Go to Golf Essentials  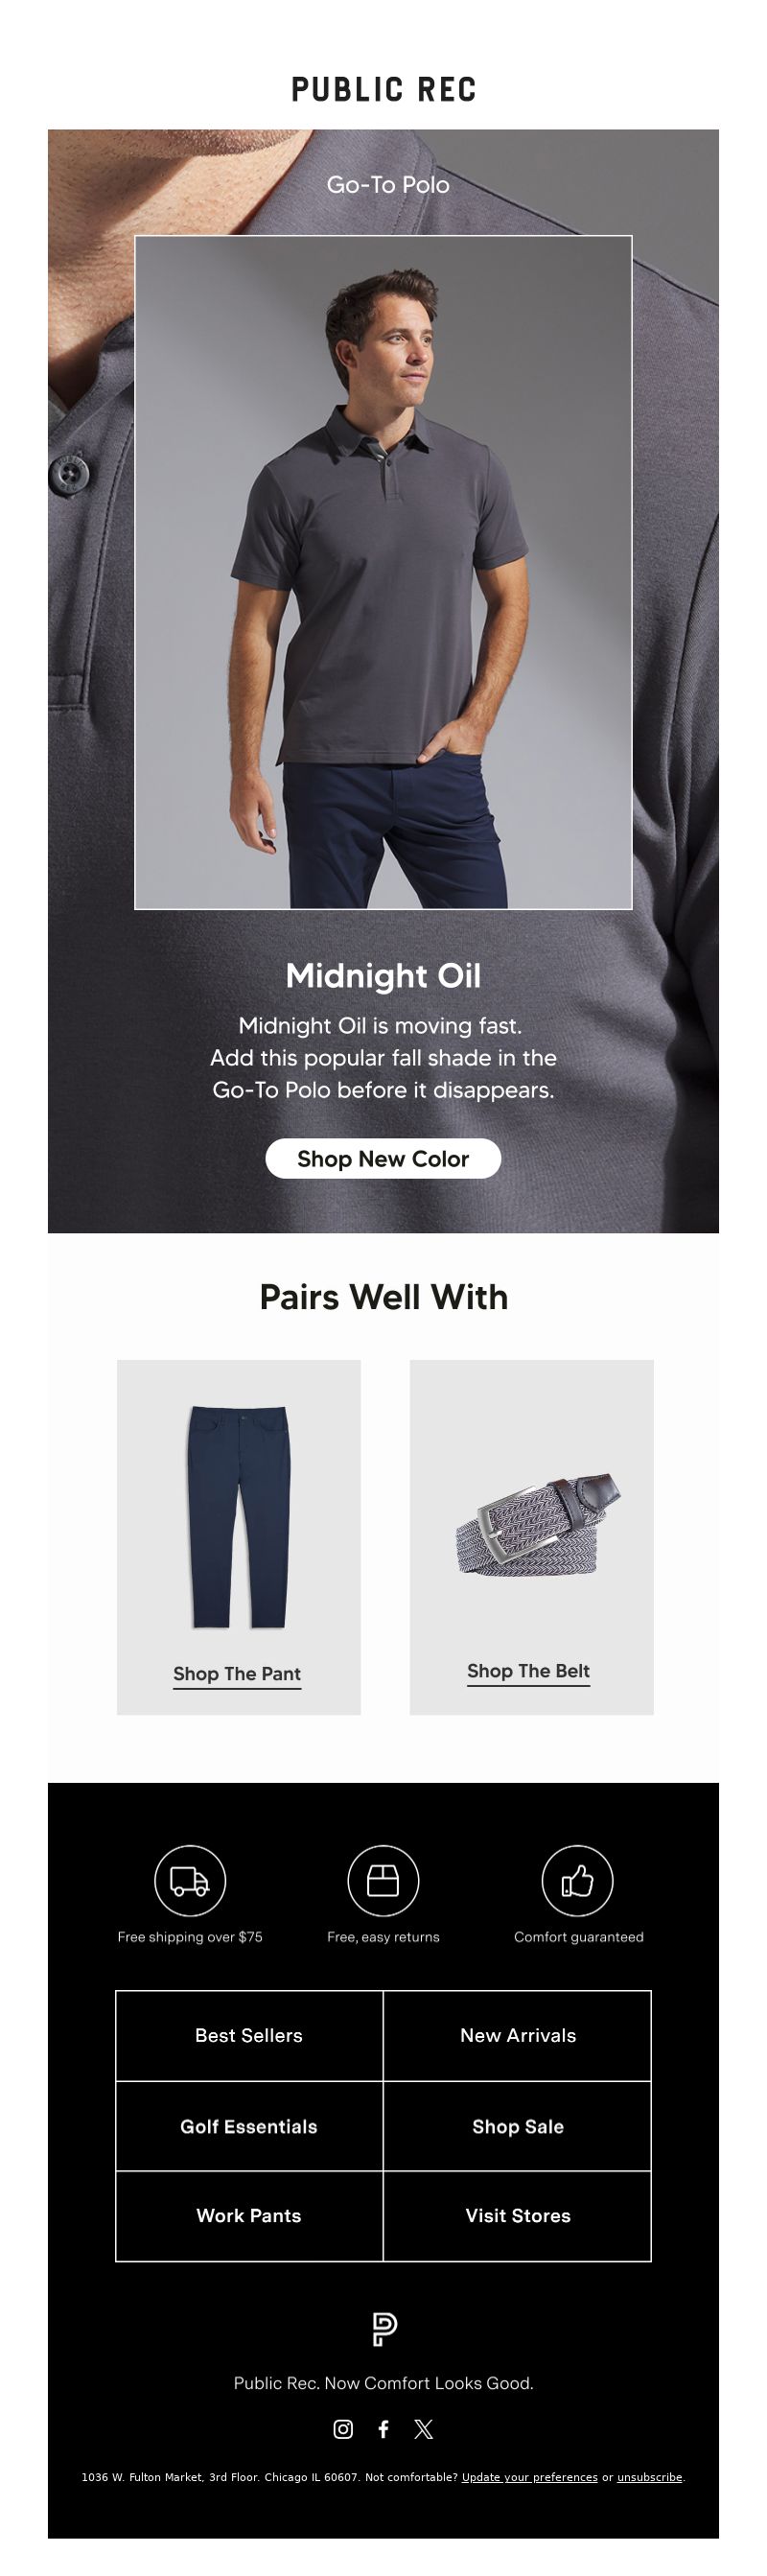point(249,2126)
